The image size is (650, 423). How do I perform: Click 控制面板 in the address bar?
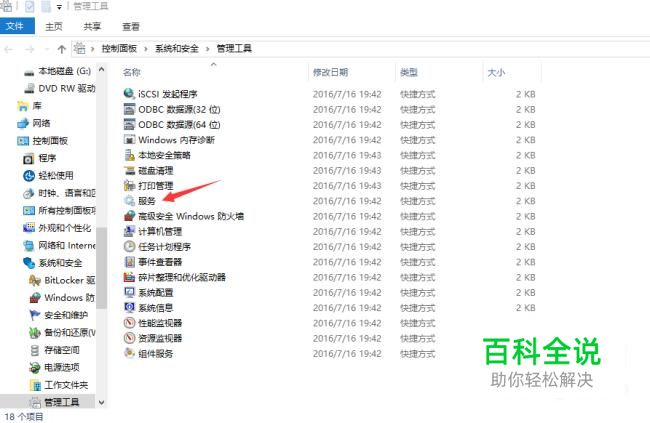click(119, 49)
